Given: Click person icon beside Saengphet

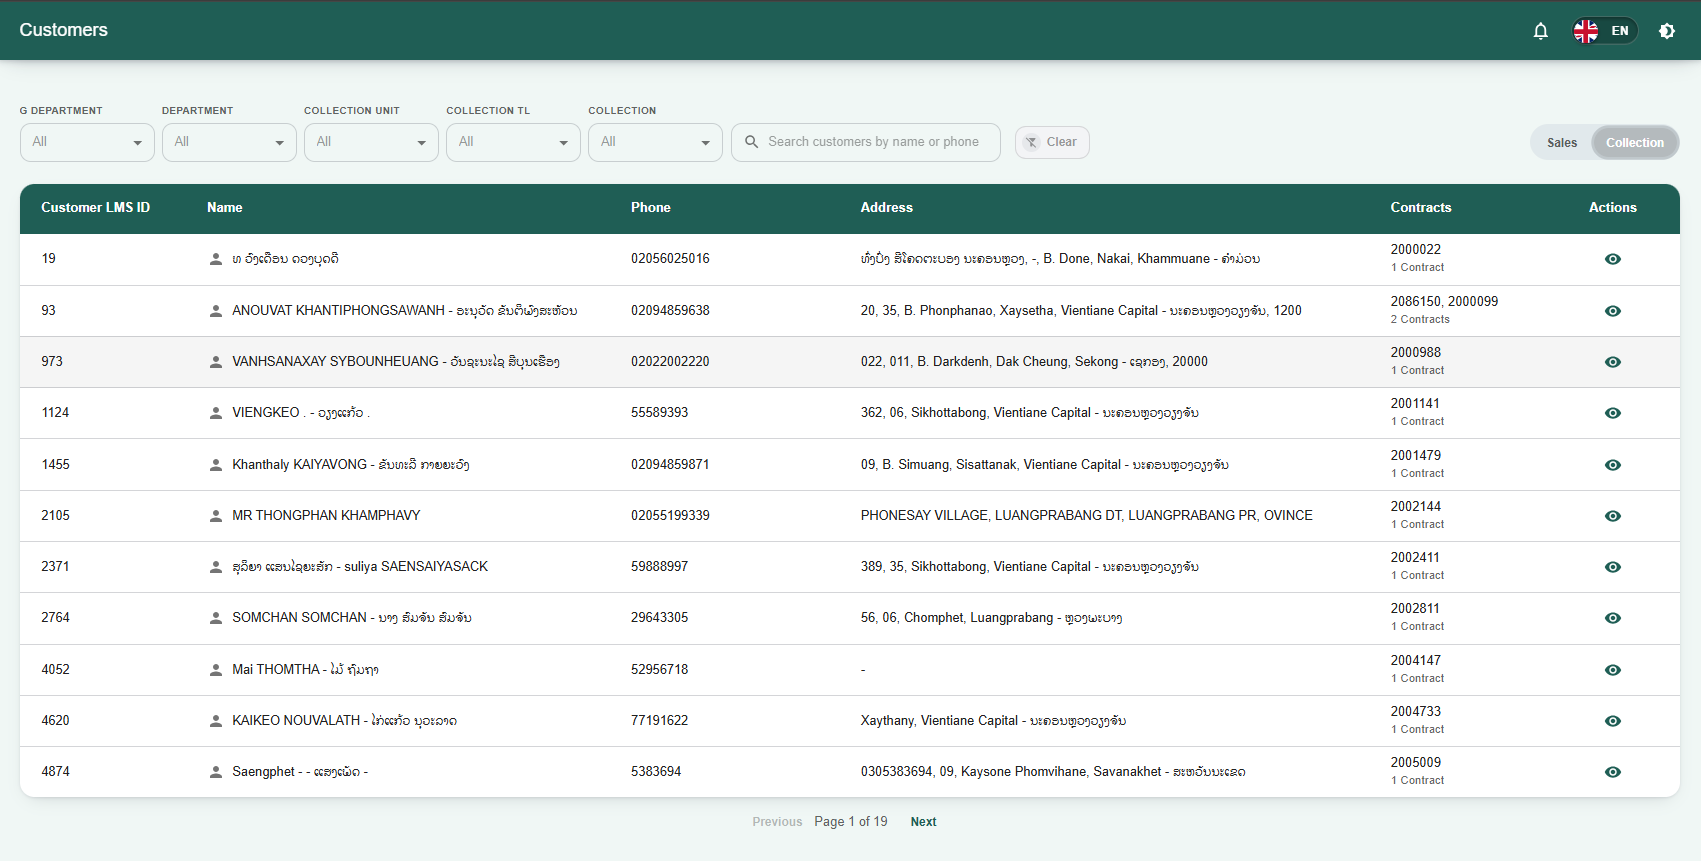Looking at the screenshot, I should [x=216, y=772].
